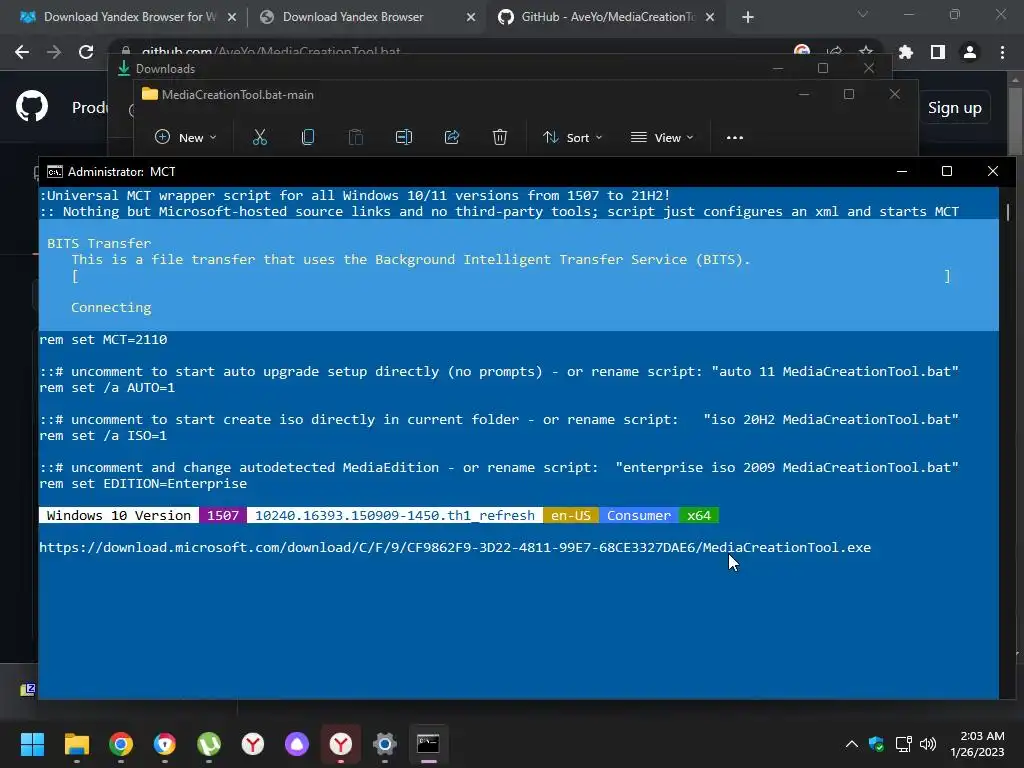Click the Paste icon in Explorer toolbar
The height and width of the screenshot is (768, 1024).
[355, 137]
